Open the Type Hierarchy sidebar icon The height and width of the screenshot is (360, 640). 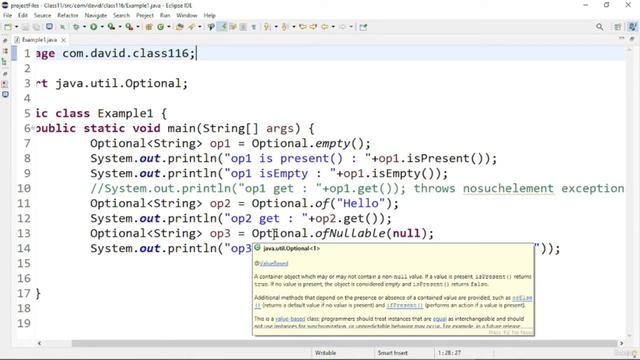click(5, 62)
